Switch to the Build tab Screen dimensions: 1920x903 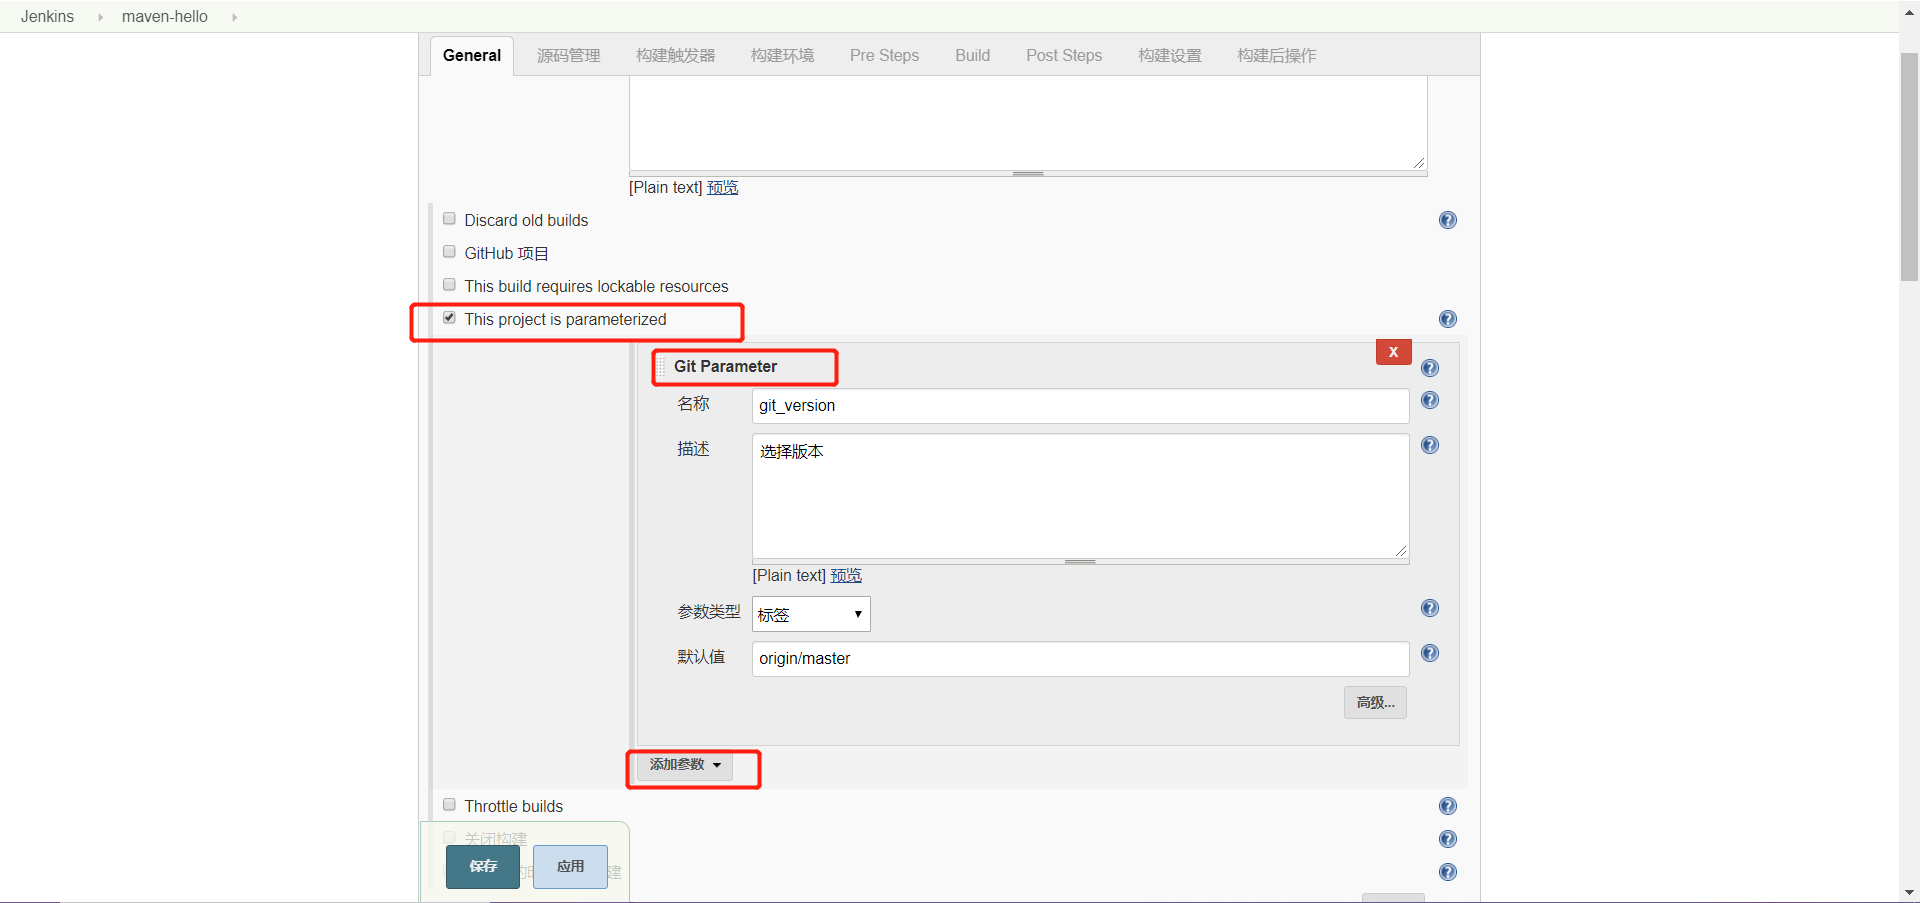click(972, 56)
